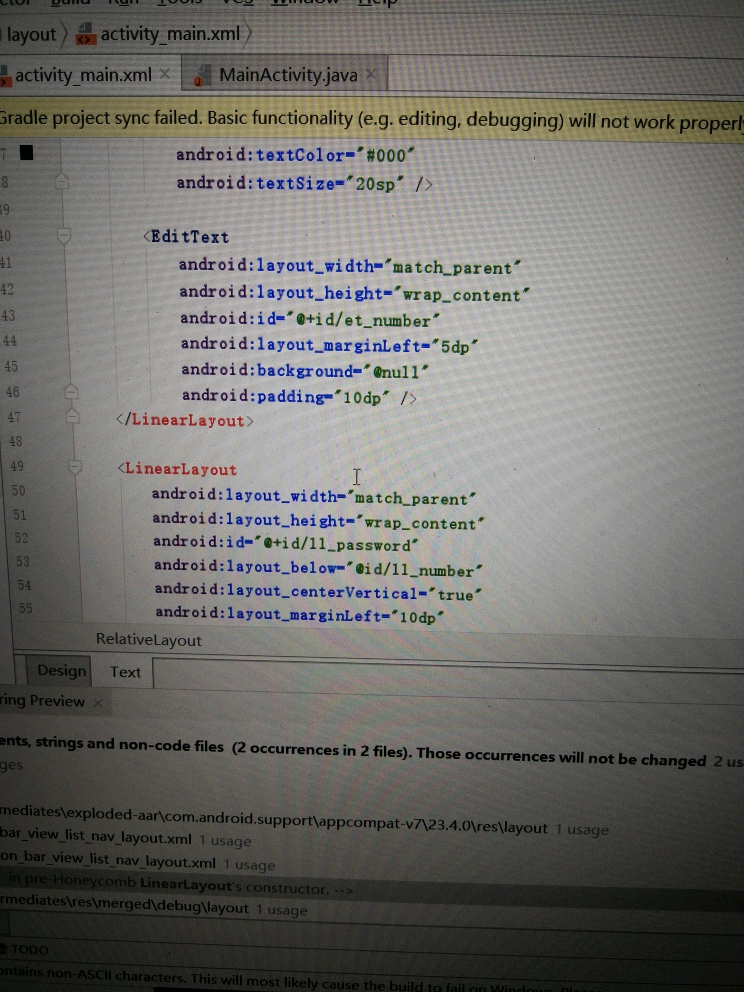Click the android:layout_marginLeft="10dp" line

coord(300,615)
